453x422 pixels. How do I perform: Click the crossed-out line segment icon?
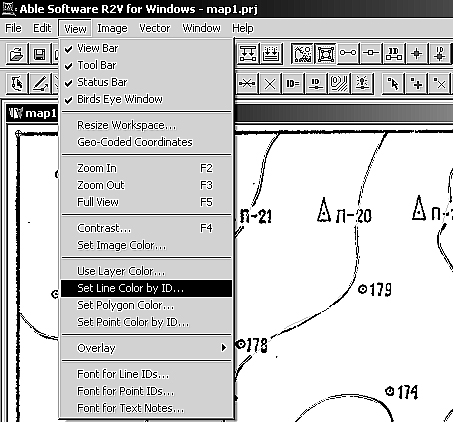[247, 83]
